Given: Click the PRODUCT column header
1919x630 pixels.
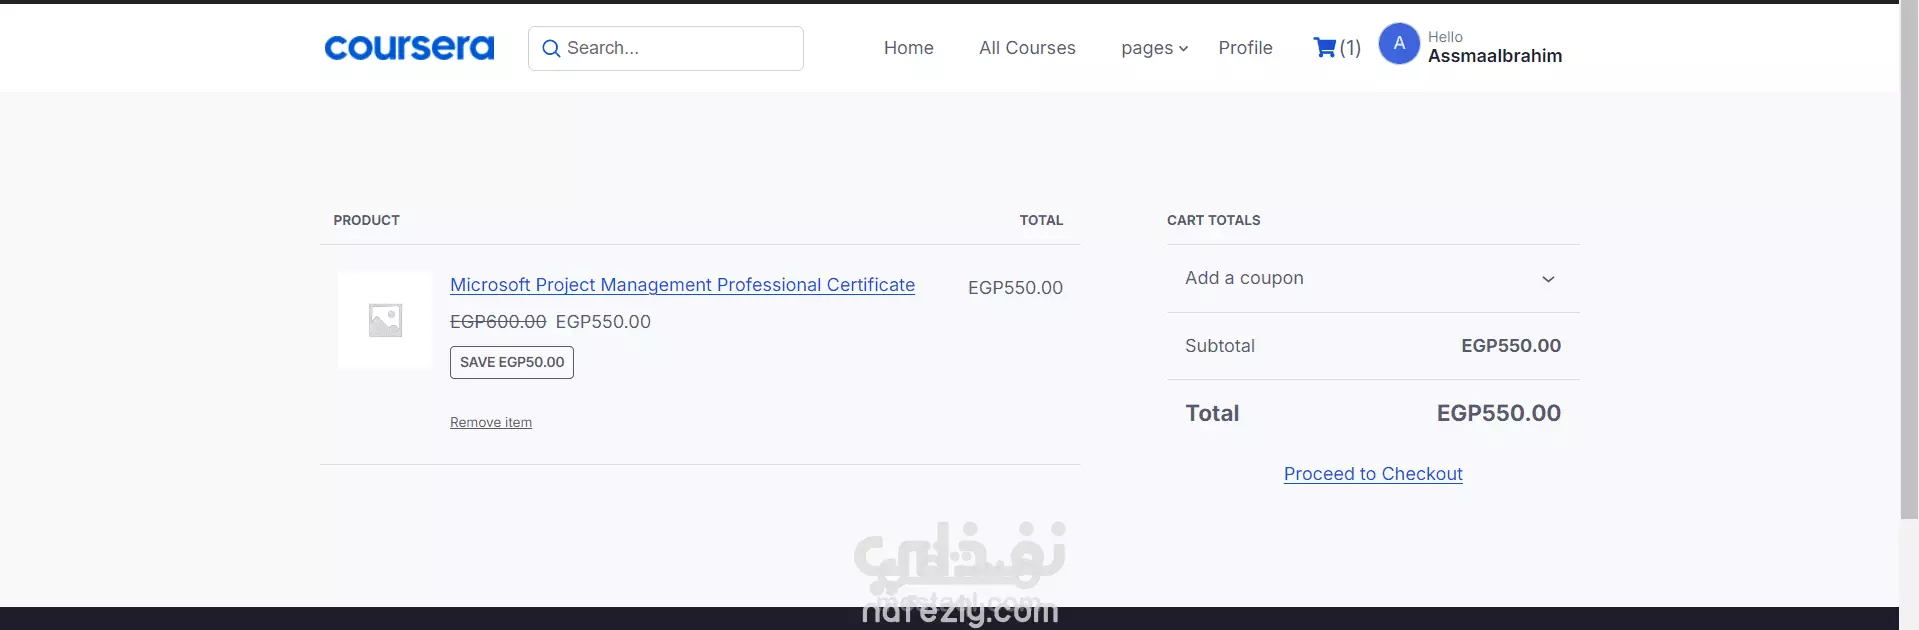Looking at the screenshot, I should pos(367,220).
